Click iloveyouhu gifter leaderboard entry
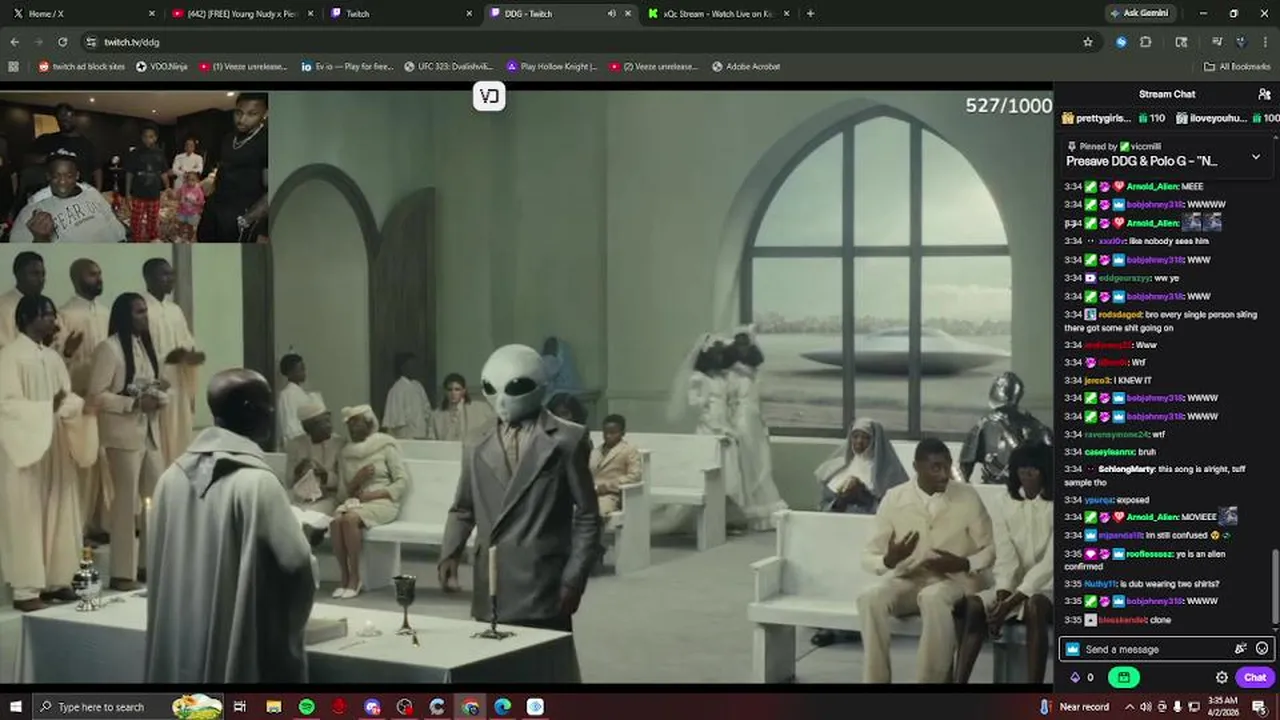Viewport: 1280px width, 720px height. coord(1226,118)
